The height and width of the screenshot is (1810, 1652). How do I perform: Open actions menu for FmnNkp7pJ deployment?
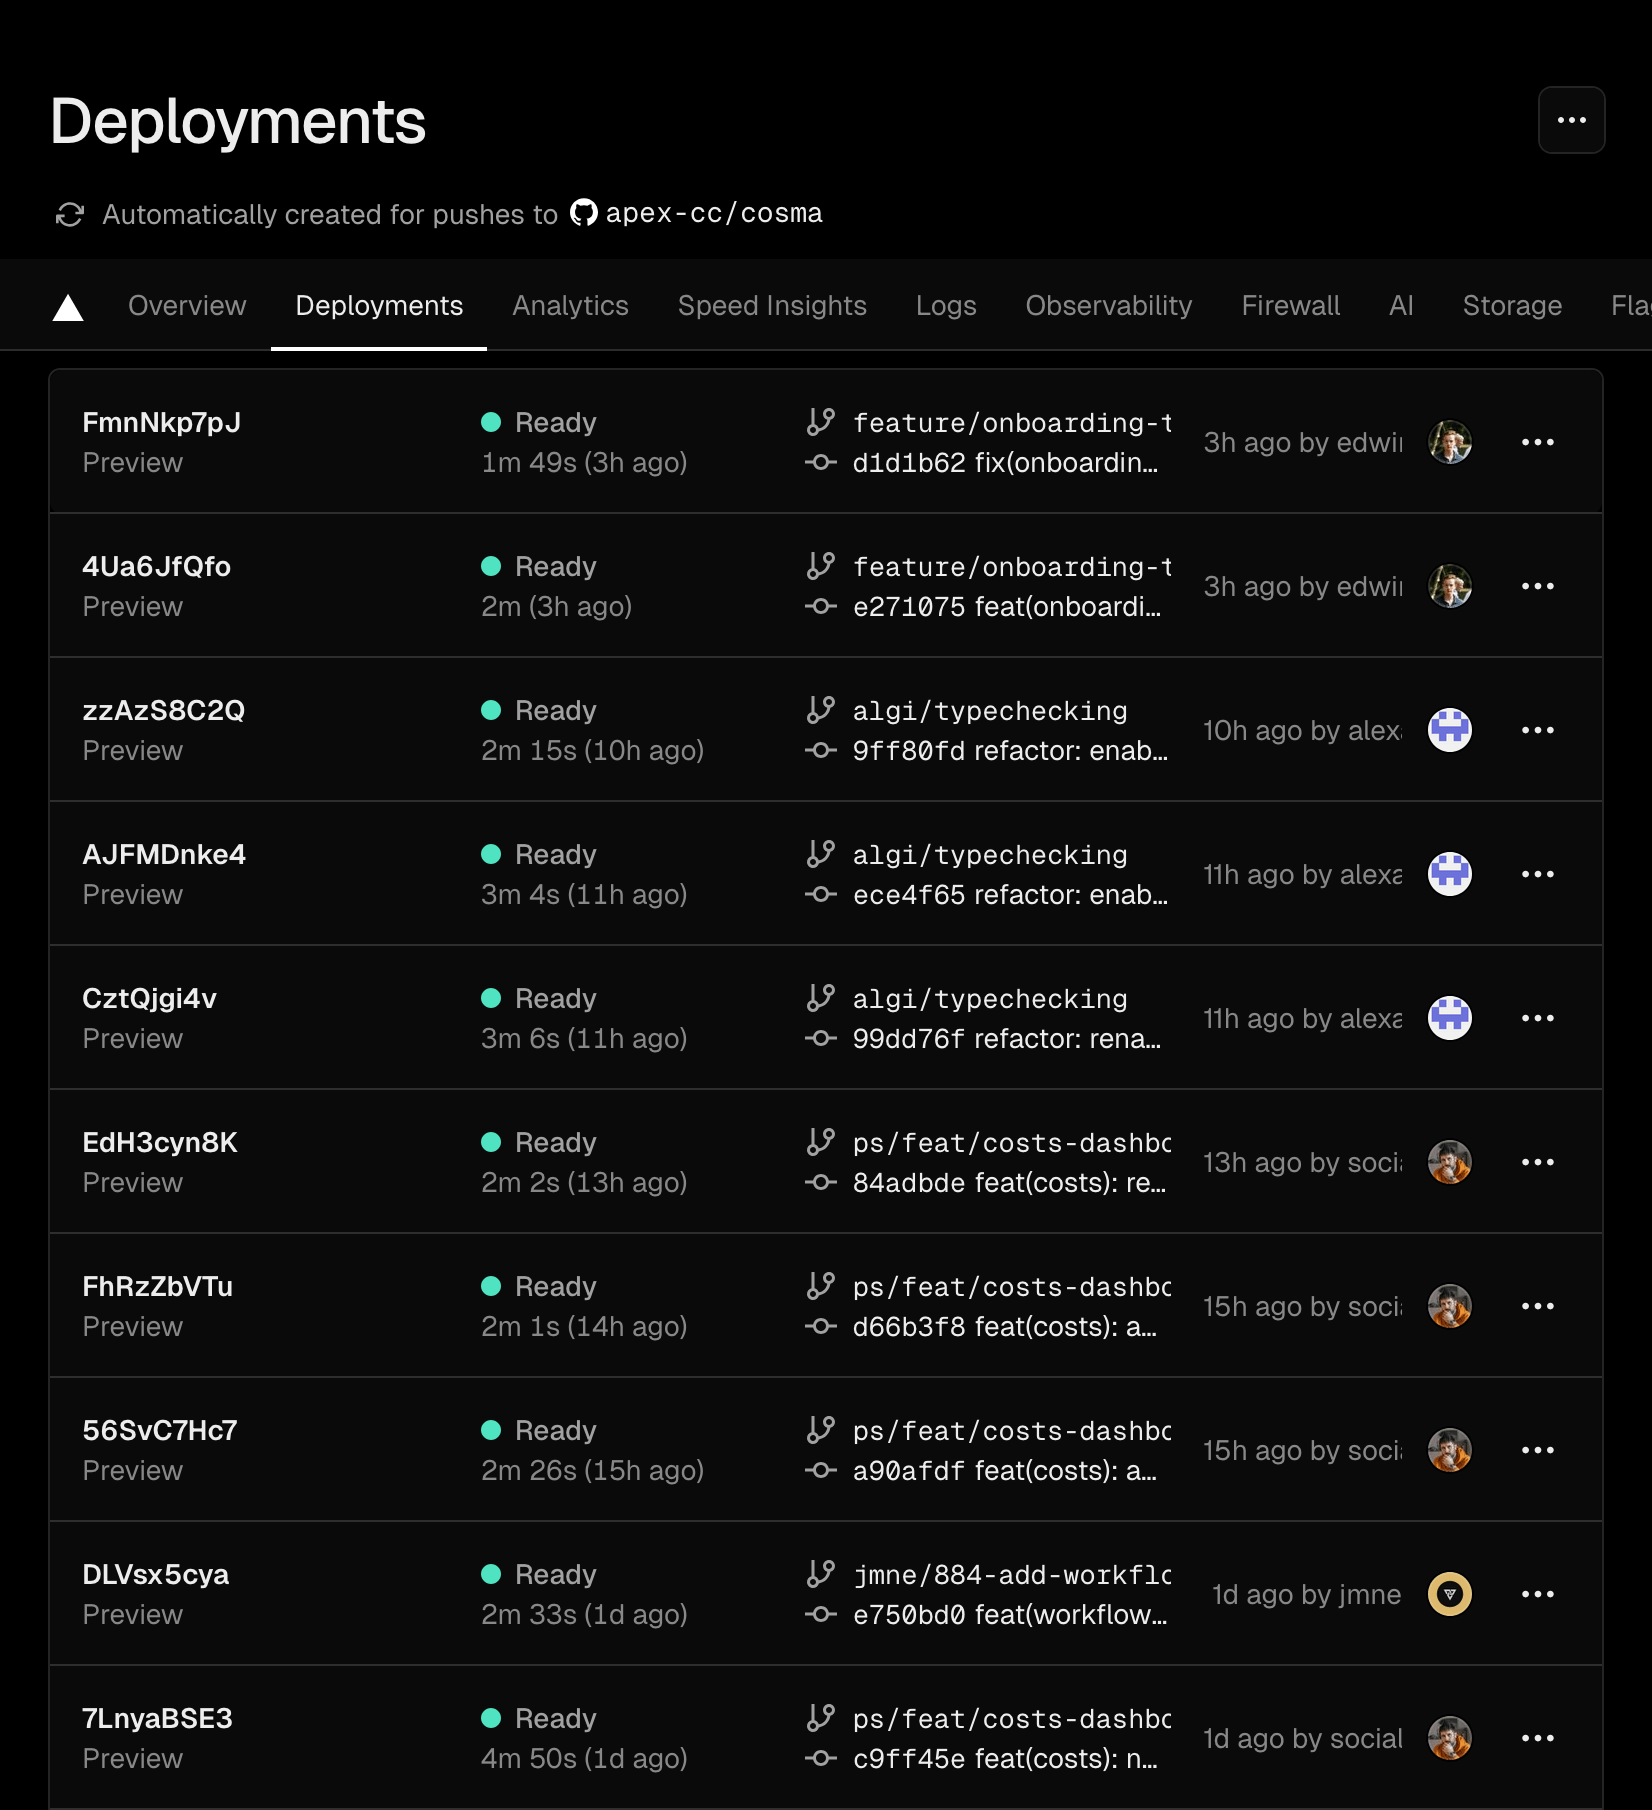point(1537,442)
